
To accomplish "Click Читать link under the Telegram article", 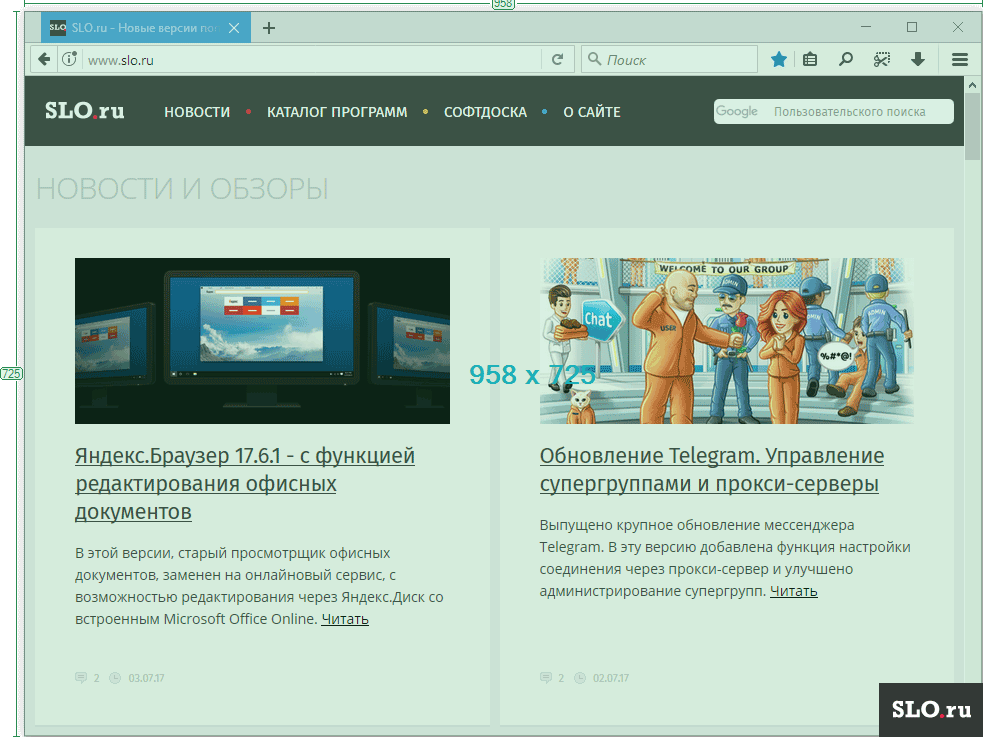I will [x=794, y=591].
